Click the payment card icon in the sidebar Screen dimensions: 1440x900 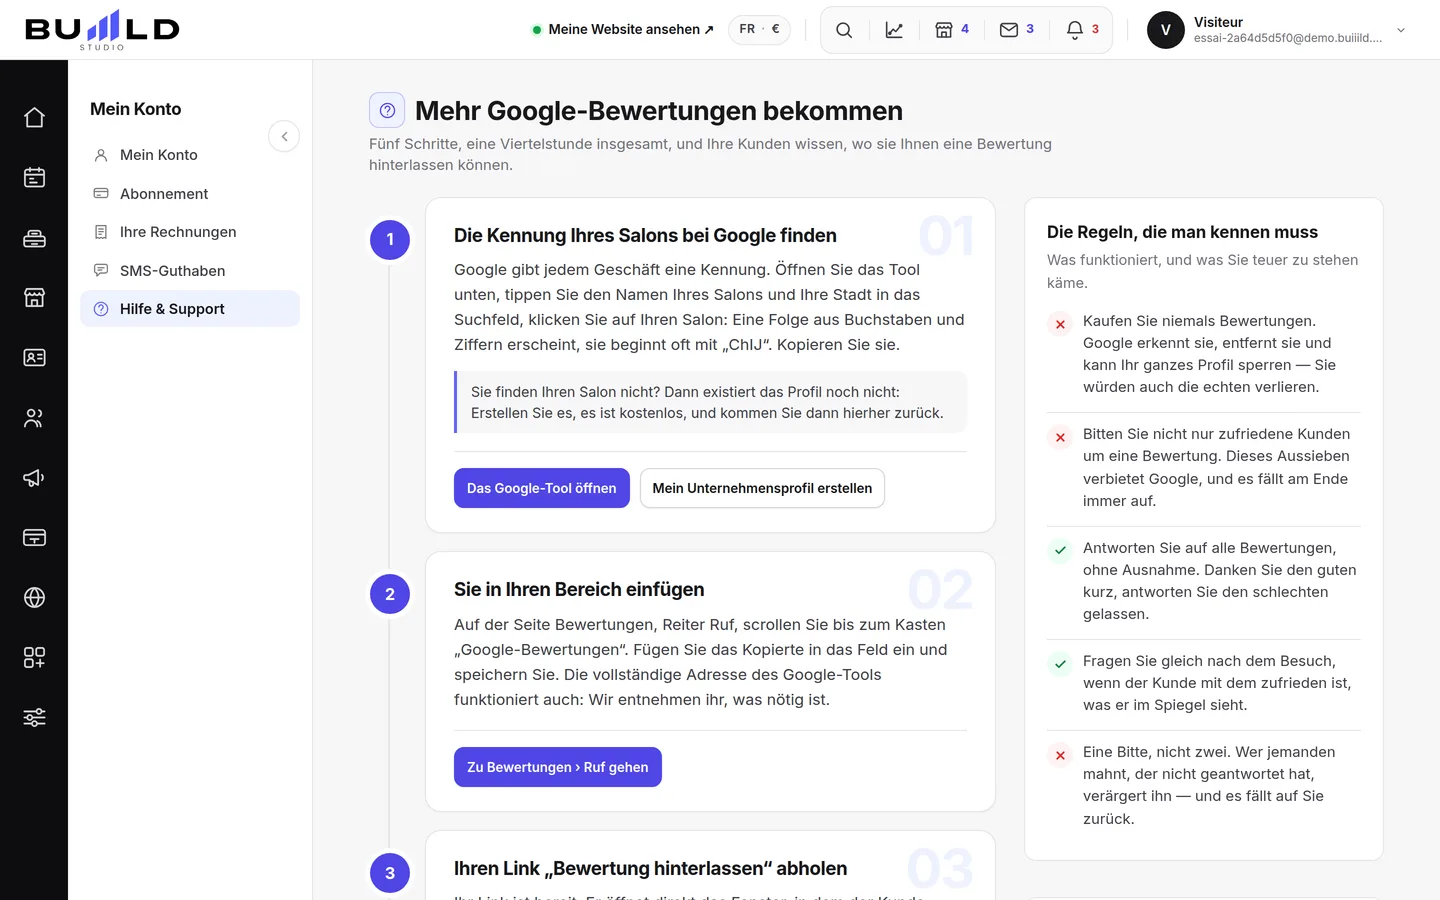(34, 538)
